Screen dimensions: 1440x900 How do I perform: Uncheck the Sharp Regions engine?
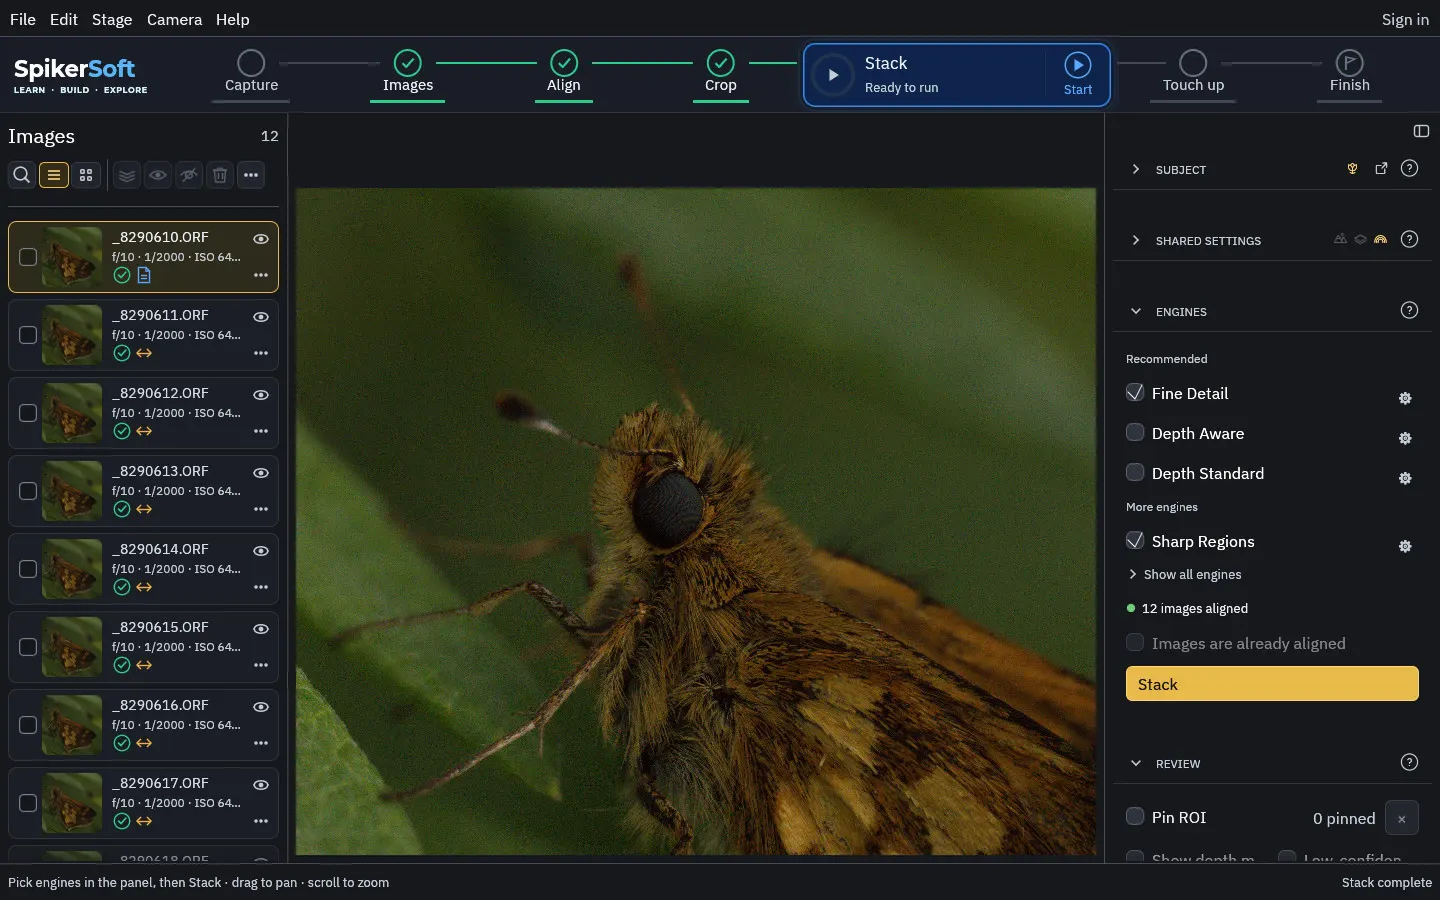click(x=1135, y=541)
